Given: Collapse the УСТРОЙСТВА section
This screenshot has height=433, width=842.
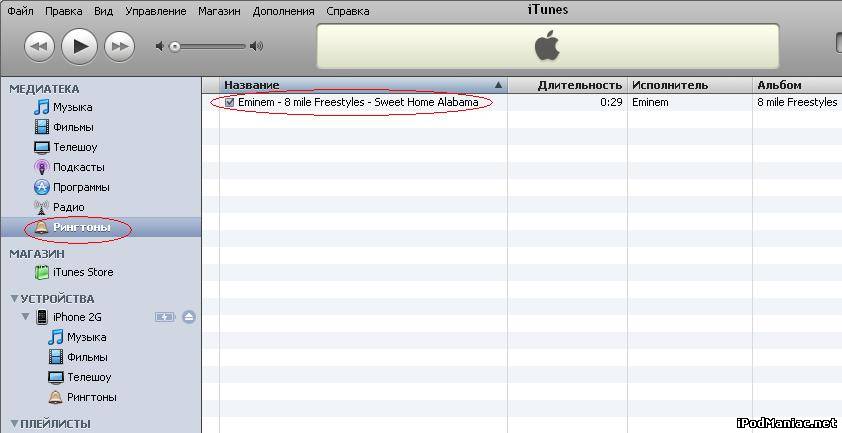Looking at the screenshot, I should point(14,298).
